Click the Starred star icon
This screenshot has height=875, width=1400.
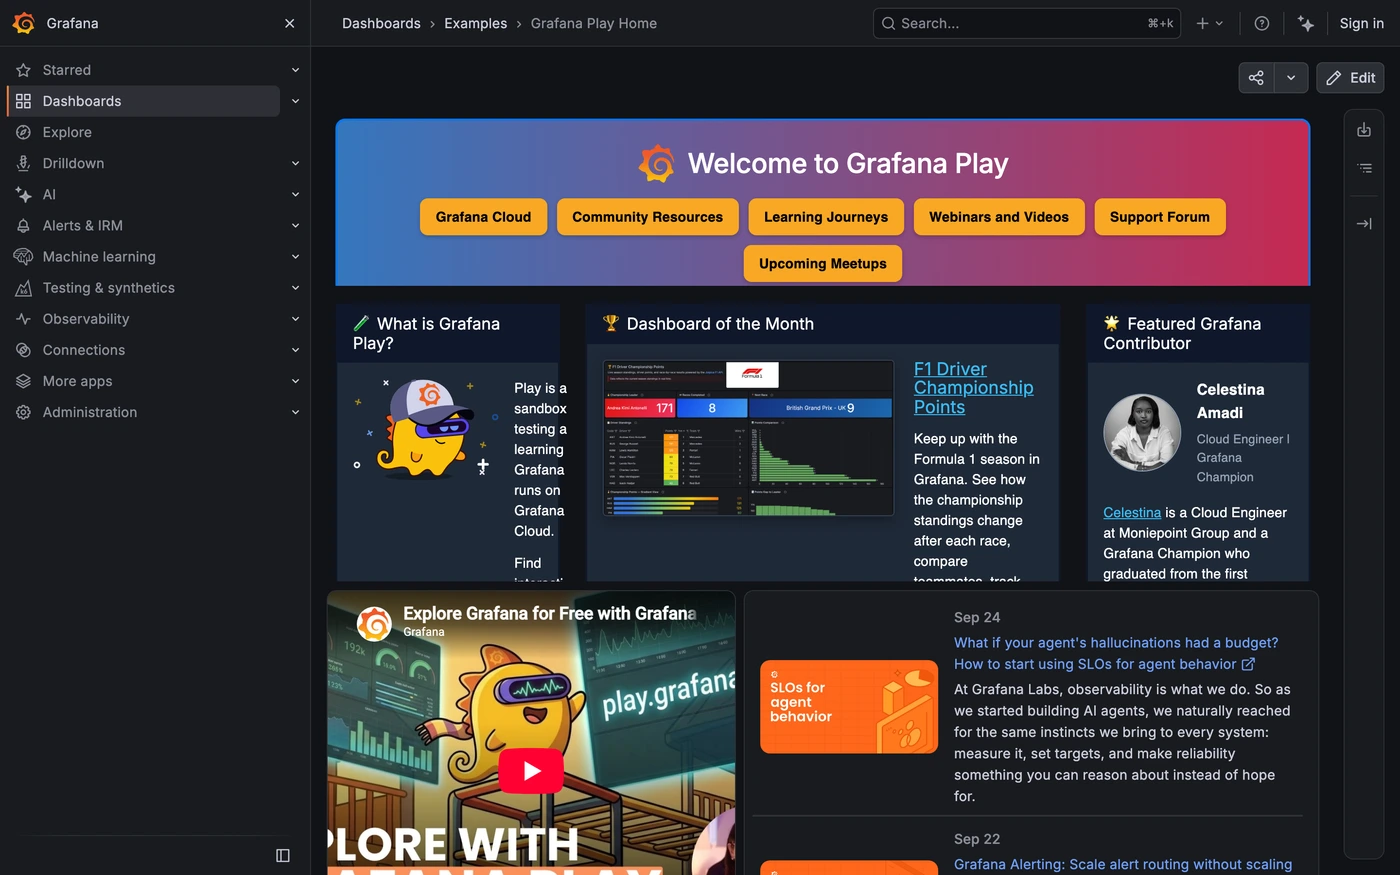23,70
